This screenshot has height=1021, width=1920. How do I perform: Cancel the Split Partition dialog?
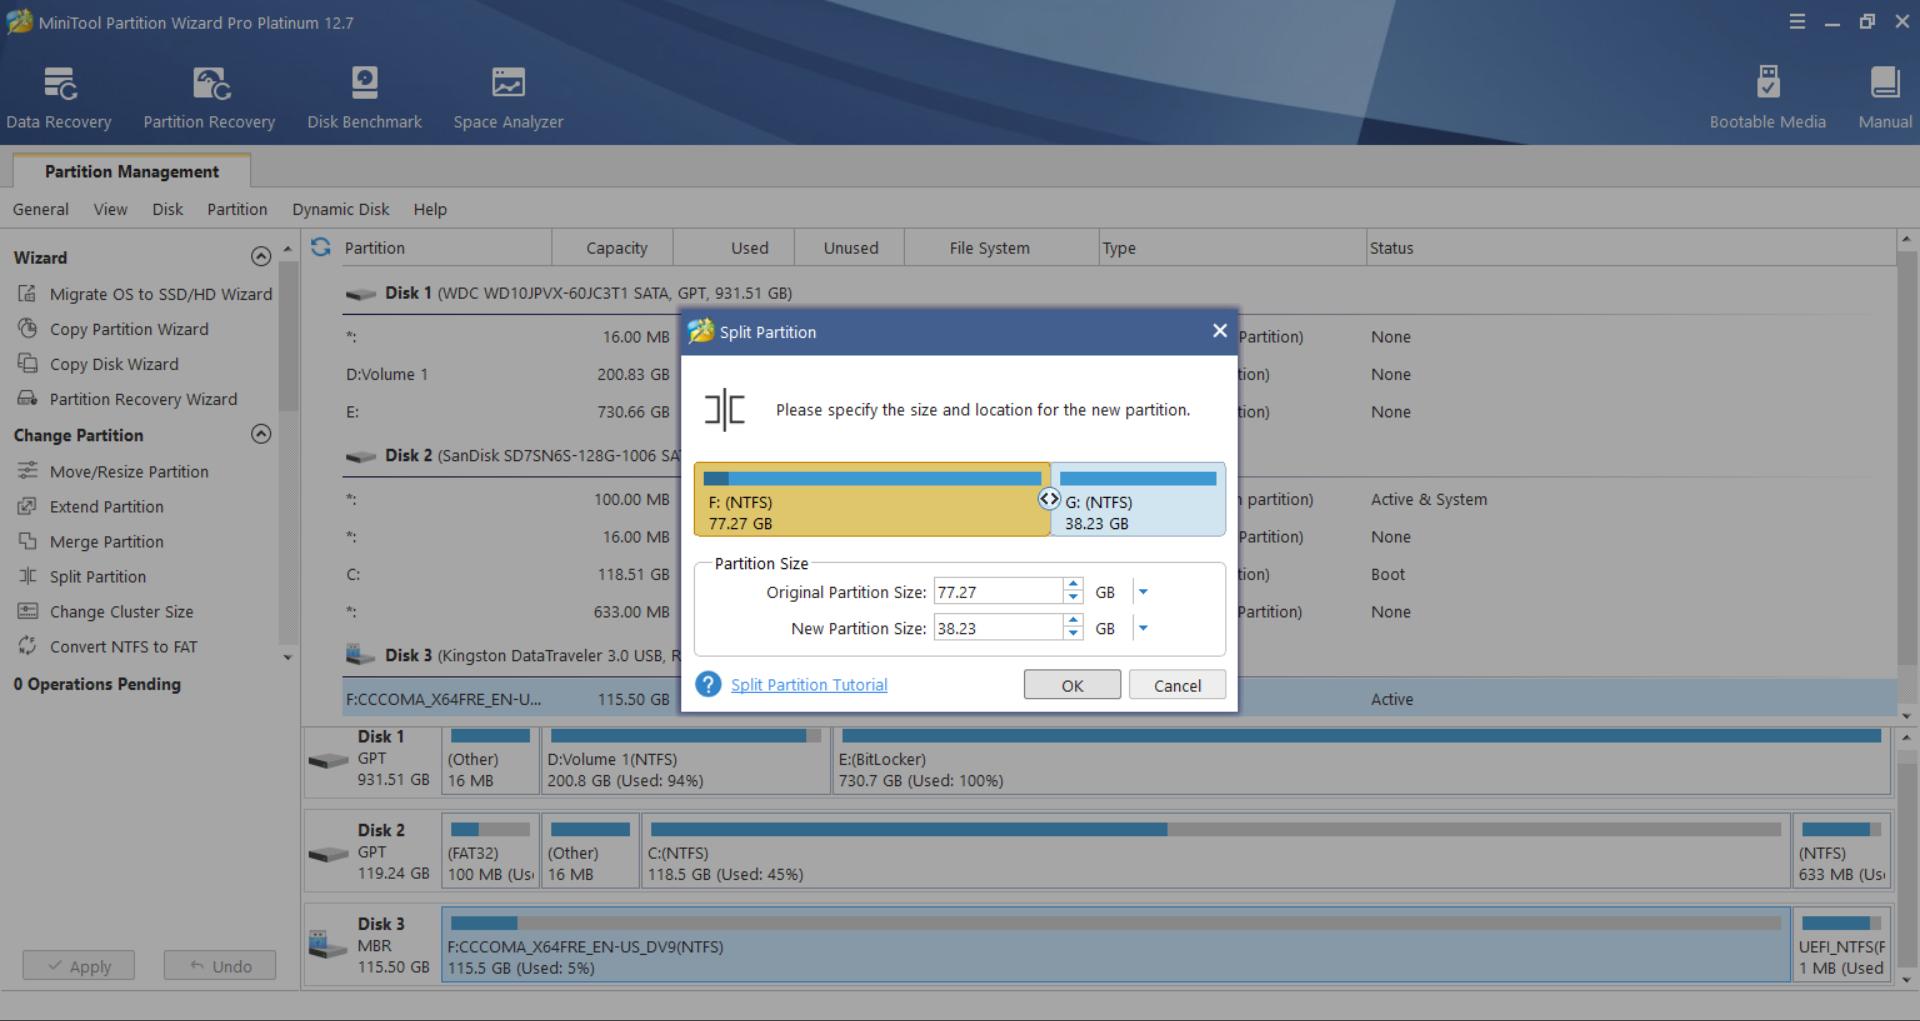(x=1177, y=685)
